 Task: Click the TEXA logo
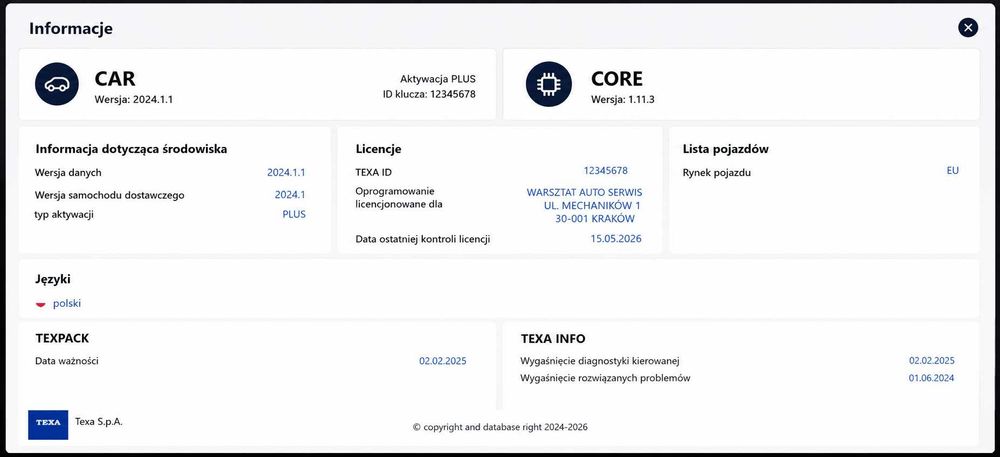click(48, 424)
